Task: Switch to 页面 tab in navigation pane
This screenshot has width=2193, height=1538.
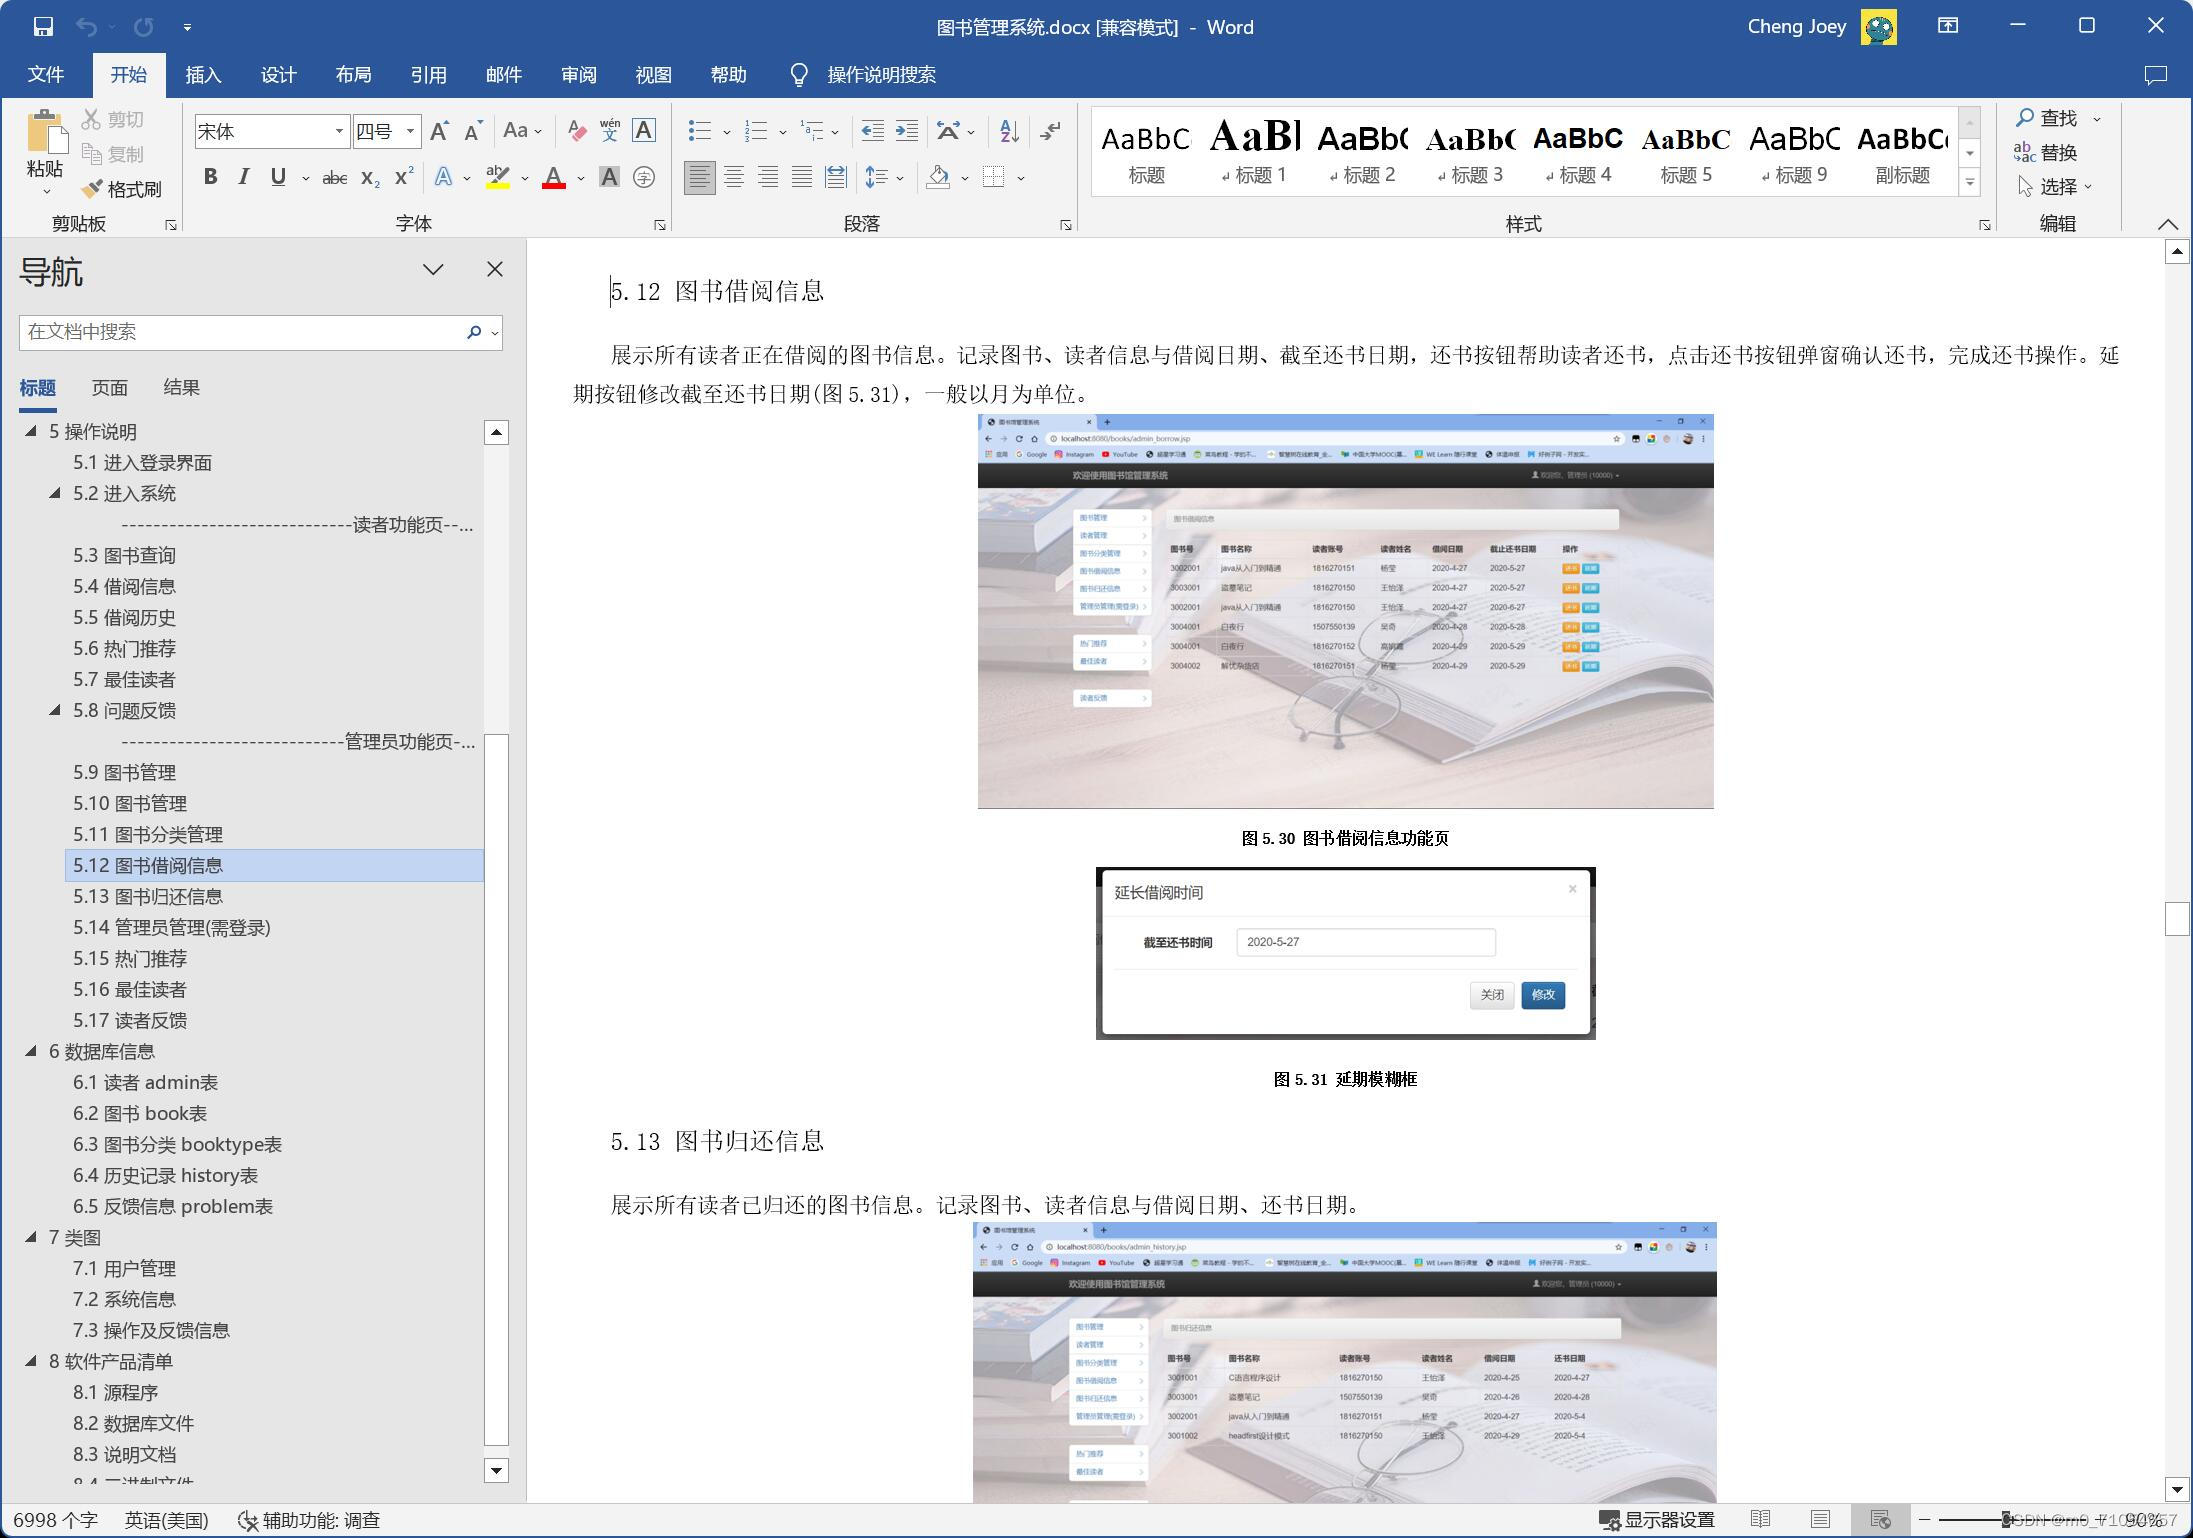Action: pyautogui.click(x=109, y=388)
